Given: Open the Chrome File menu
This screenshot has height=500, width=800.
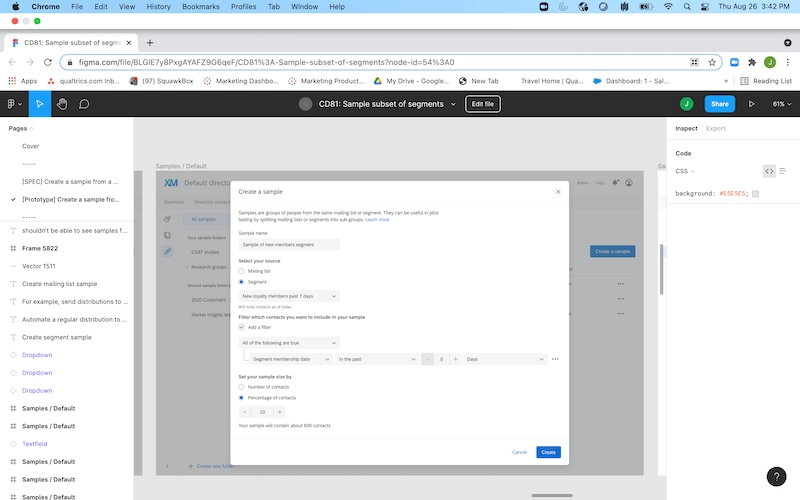Looking at the screenshot, I should coord(77,7).
